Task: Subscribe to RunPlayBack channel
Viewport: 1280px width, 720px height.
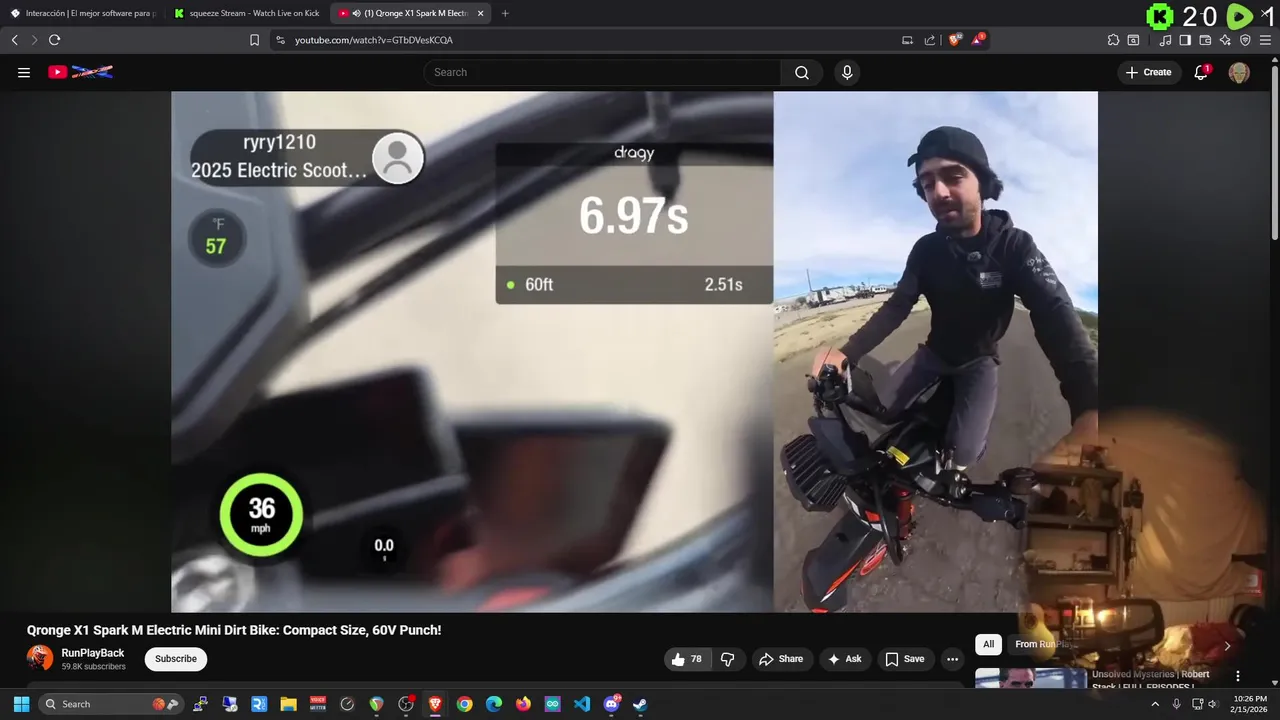Action: (175, 659)
